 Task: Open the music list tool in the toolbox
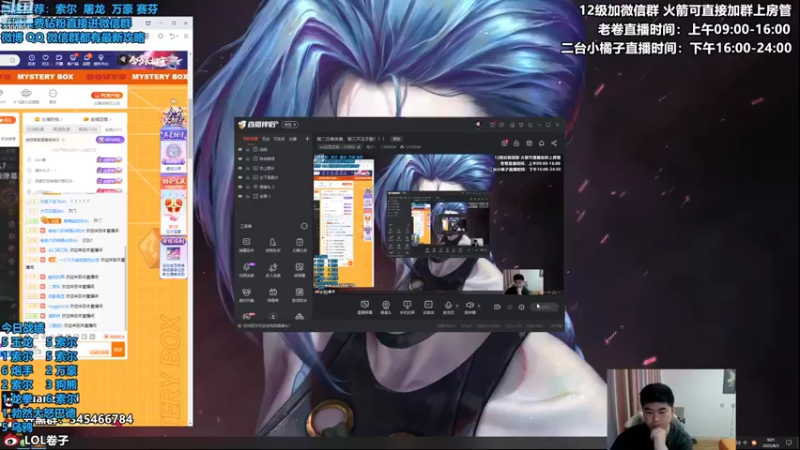pos(299,294)
